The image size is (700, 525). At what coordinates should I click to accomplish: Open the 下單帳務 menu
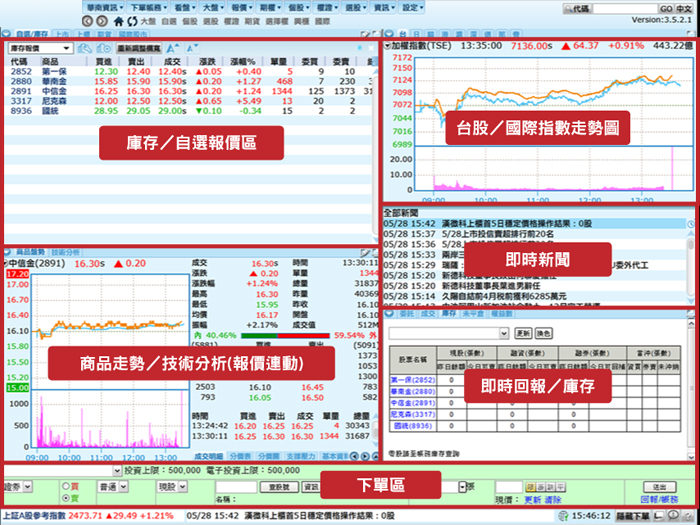tap(147, 8)
